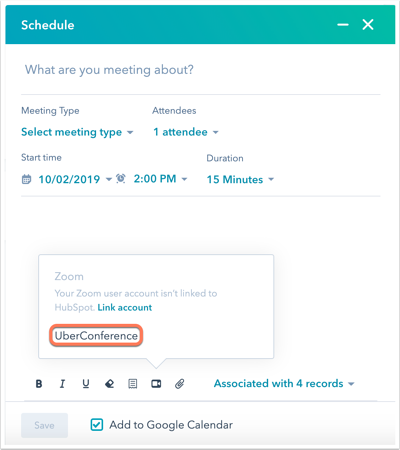Click the alarm clock icon beside the time
Viewport: 400px width, 450px height.
121,179
